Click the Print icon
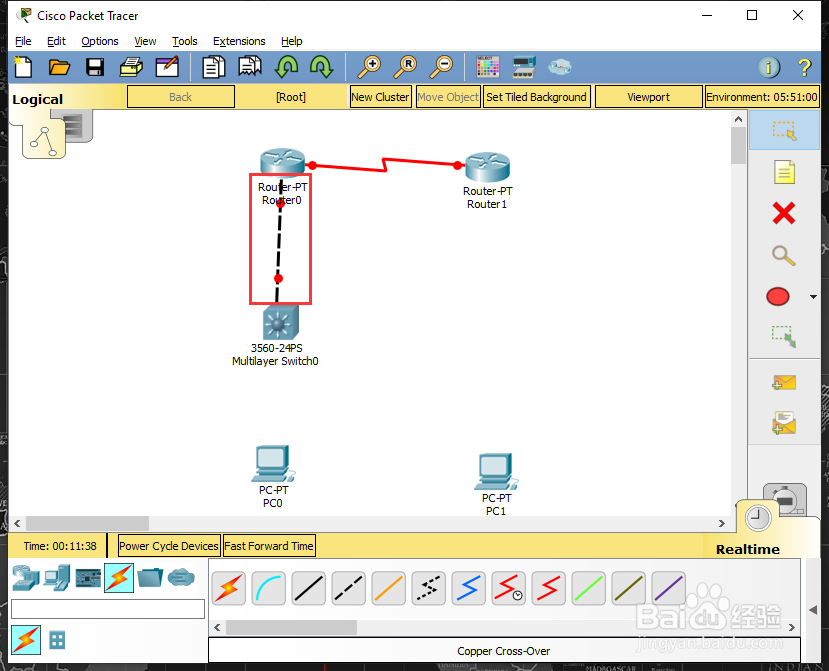Screen dimensions: 829x671 (131, 67)
